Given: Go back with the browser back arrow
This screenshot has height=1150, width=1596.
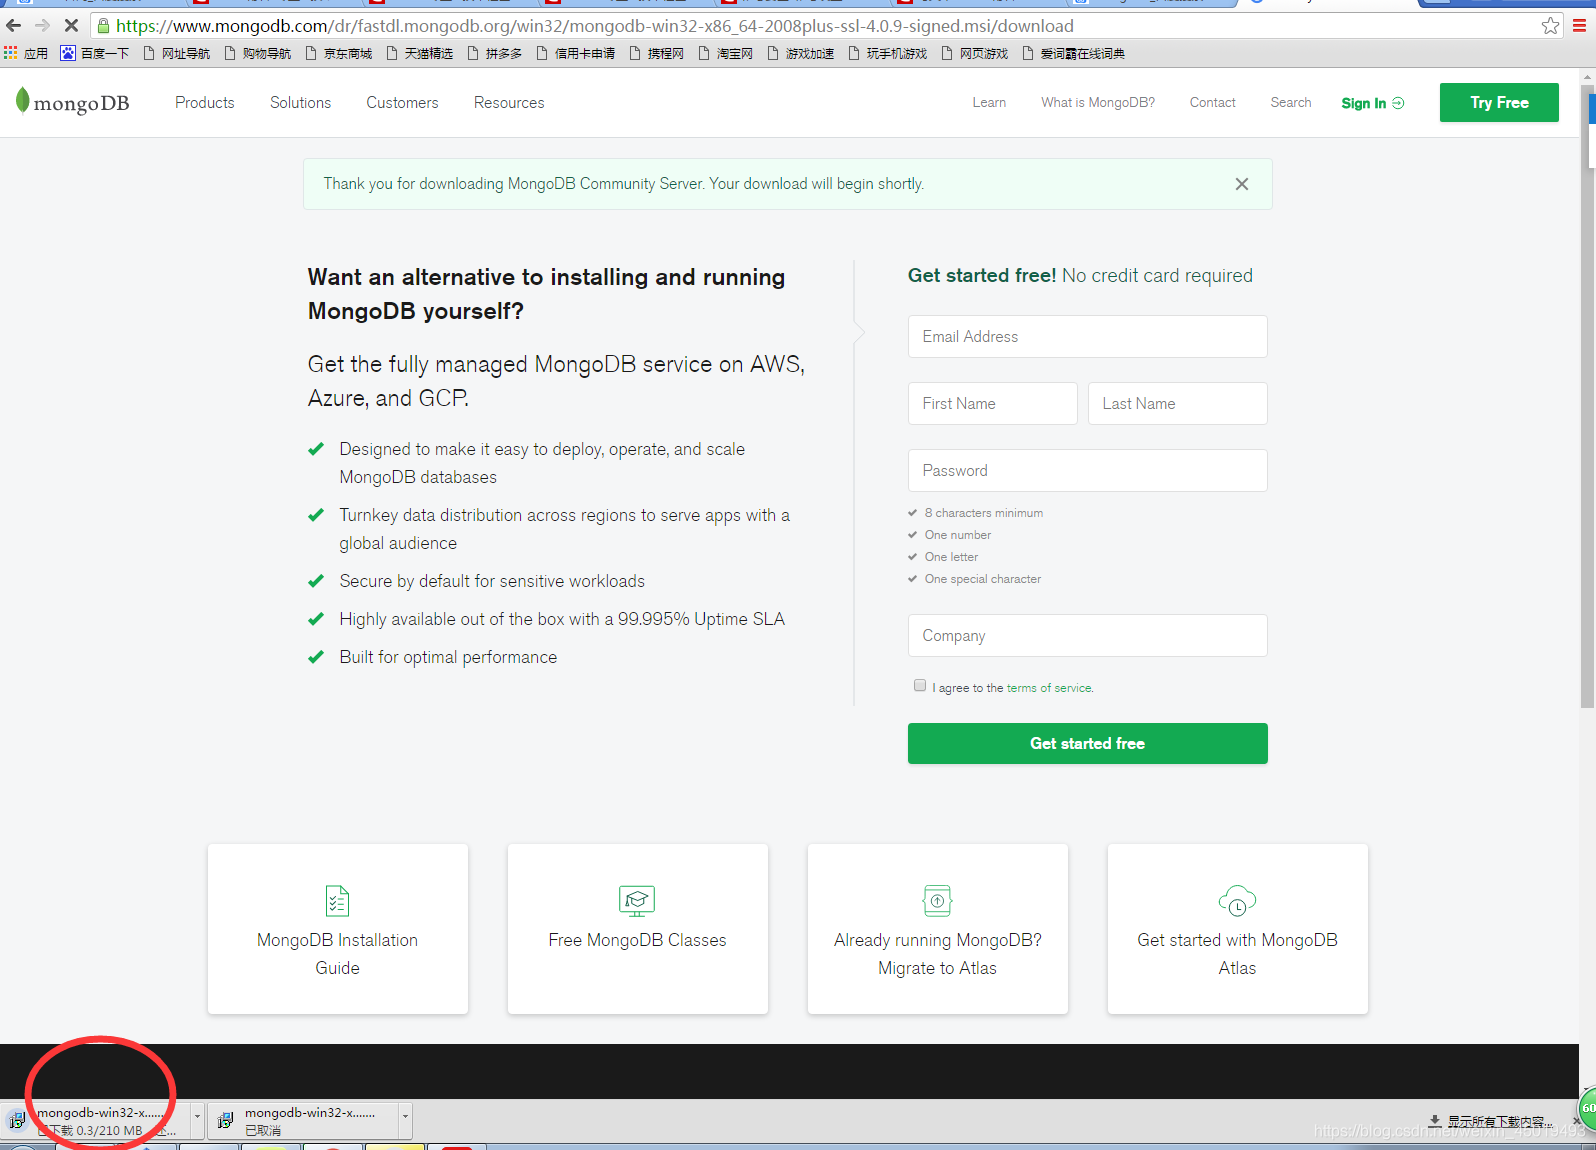Looking at the screenshot, I should click(x=14, y=26).
